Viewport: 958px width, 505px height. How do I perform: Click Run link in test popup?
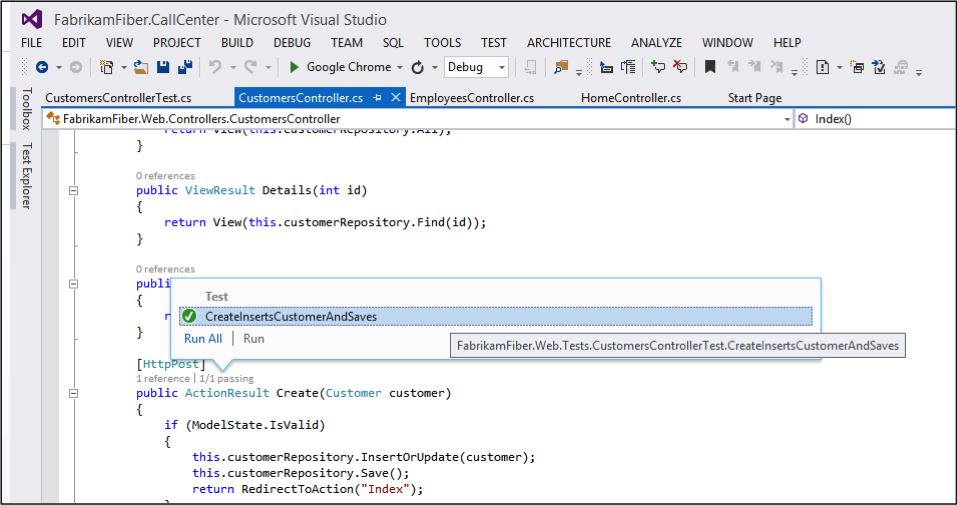point(254,339)
